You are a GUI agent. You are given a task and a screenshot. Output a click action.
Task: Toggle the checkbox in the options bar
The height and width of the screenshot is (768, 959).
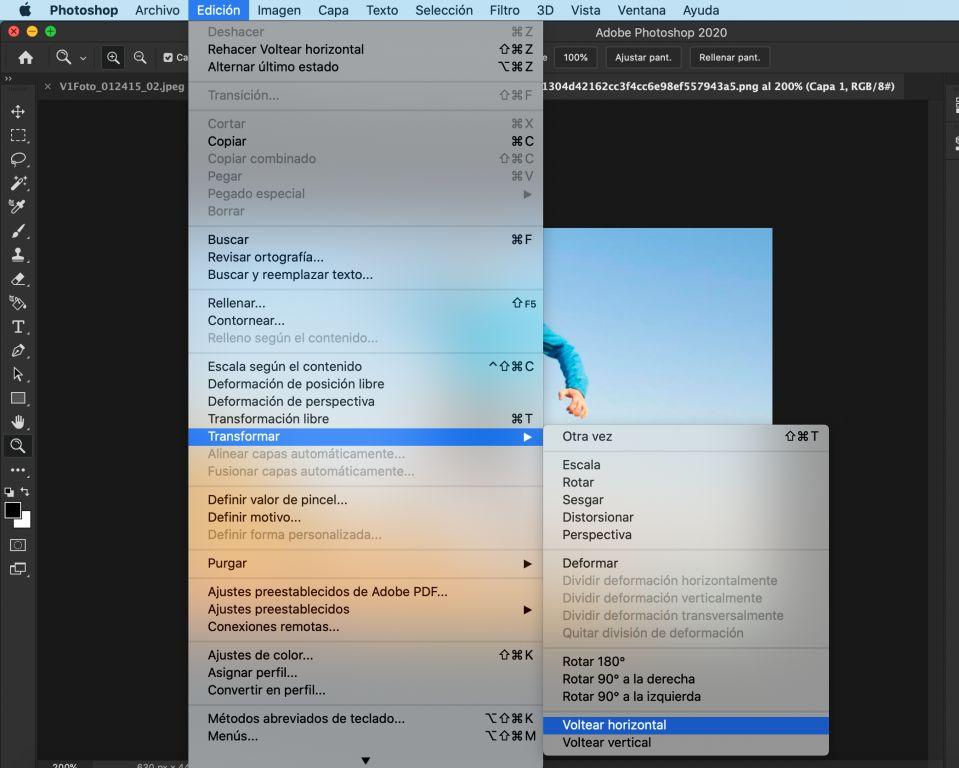click(x=168, y=57)
